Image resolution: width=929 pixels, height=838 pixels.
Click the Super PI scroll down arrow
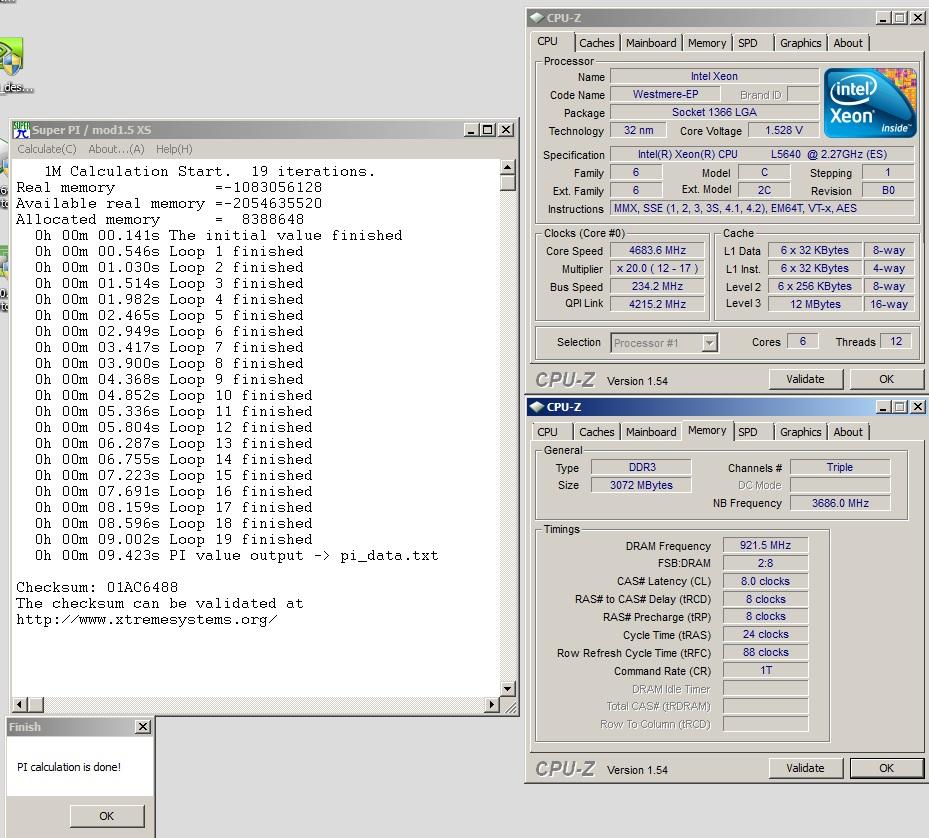click(507, 689)
